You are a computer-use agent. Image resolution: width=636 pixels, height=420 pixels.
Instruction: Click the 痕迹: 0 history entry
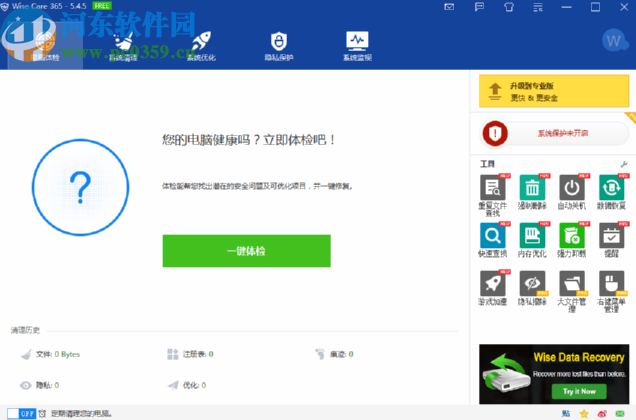[x=334, y=354]
